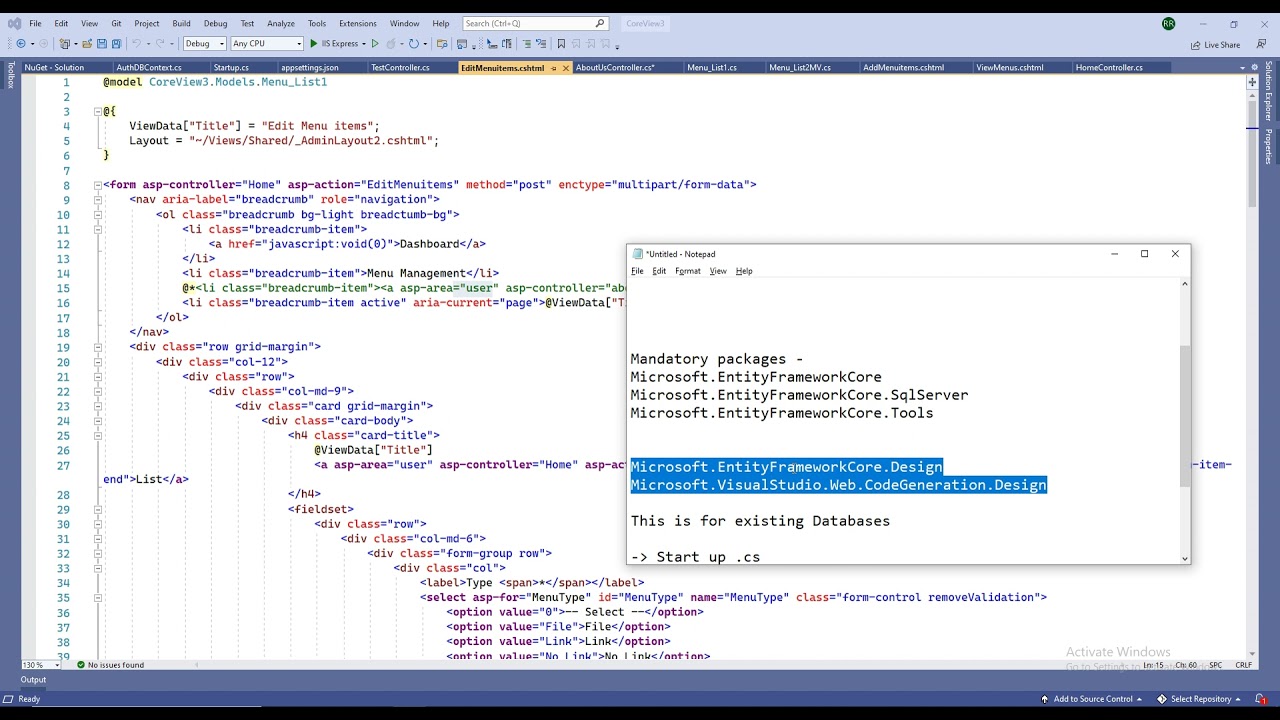Collapse the form block at line 8
Image resolution: width=1280 pixels, height=720 pixels.
pyautogui.click(x=98, y=185)
